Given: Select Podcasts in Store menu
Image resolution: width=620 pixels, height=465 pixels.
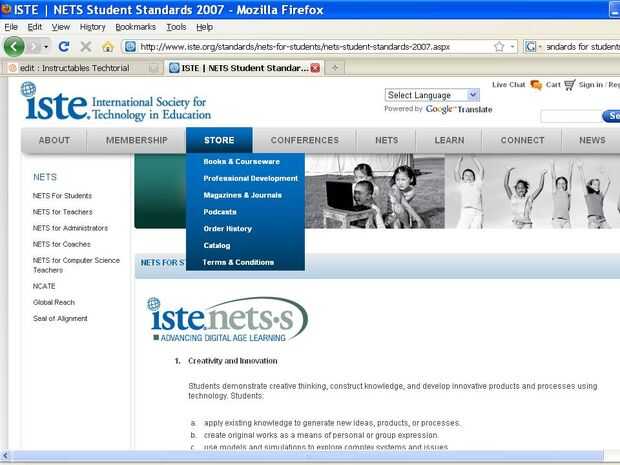Looking at the screenshot, I should (220, 212).
